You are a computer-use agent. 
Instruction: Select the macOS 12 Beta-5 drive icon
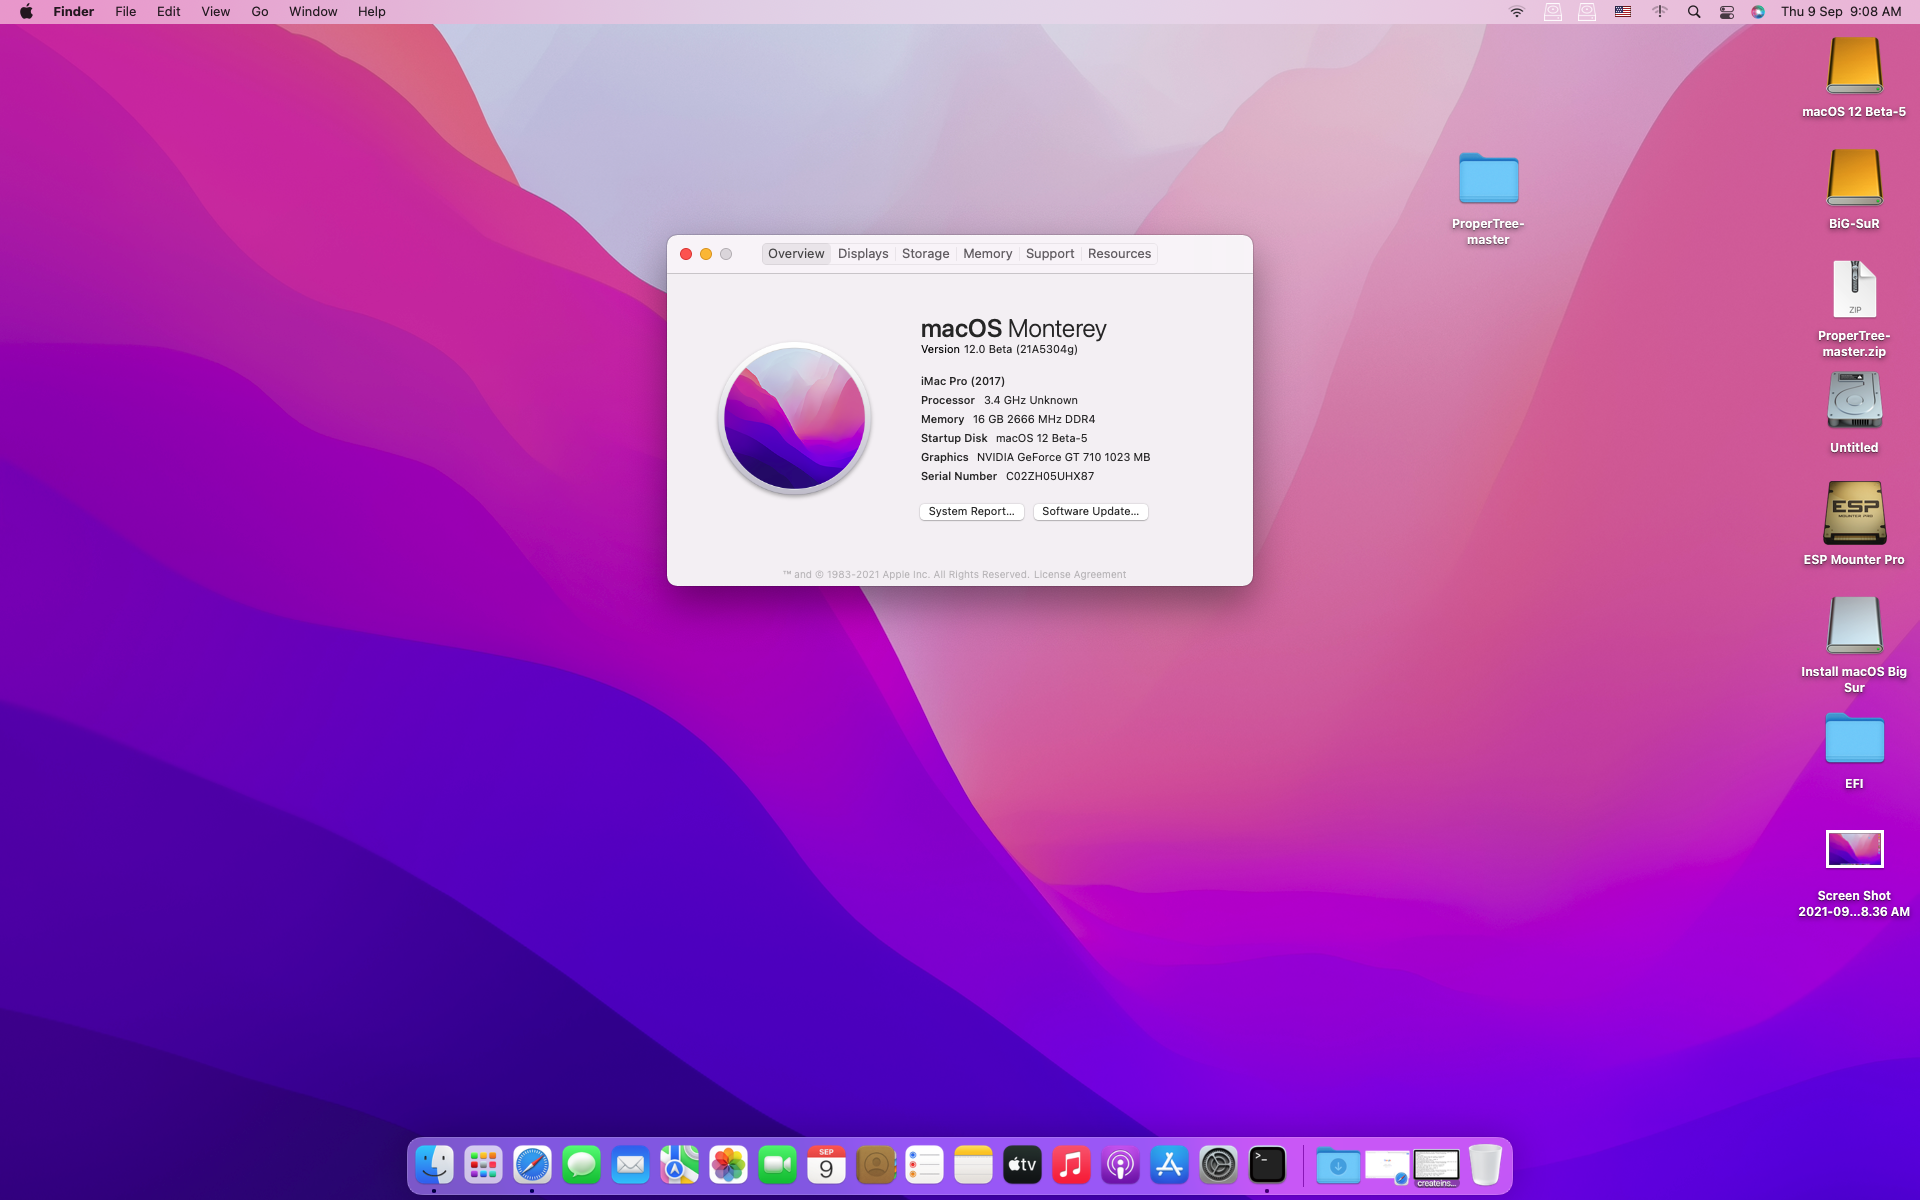point(1854,66)
